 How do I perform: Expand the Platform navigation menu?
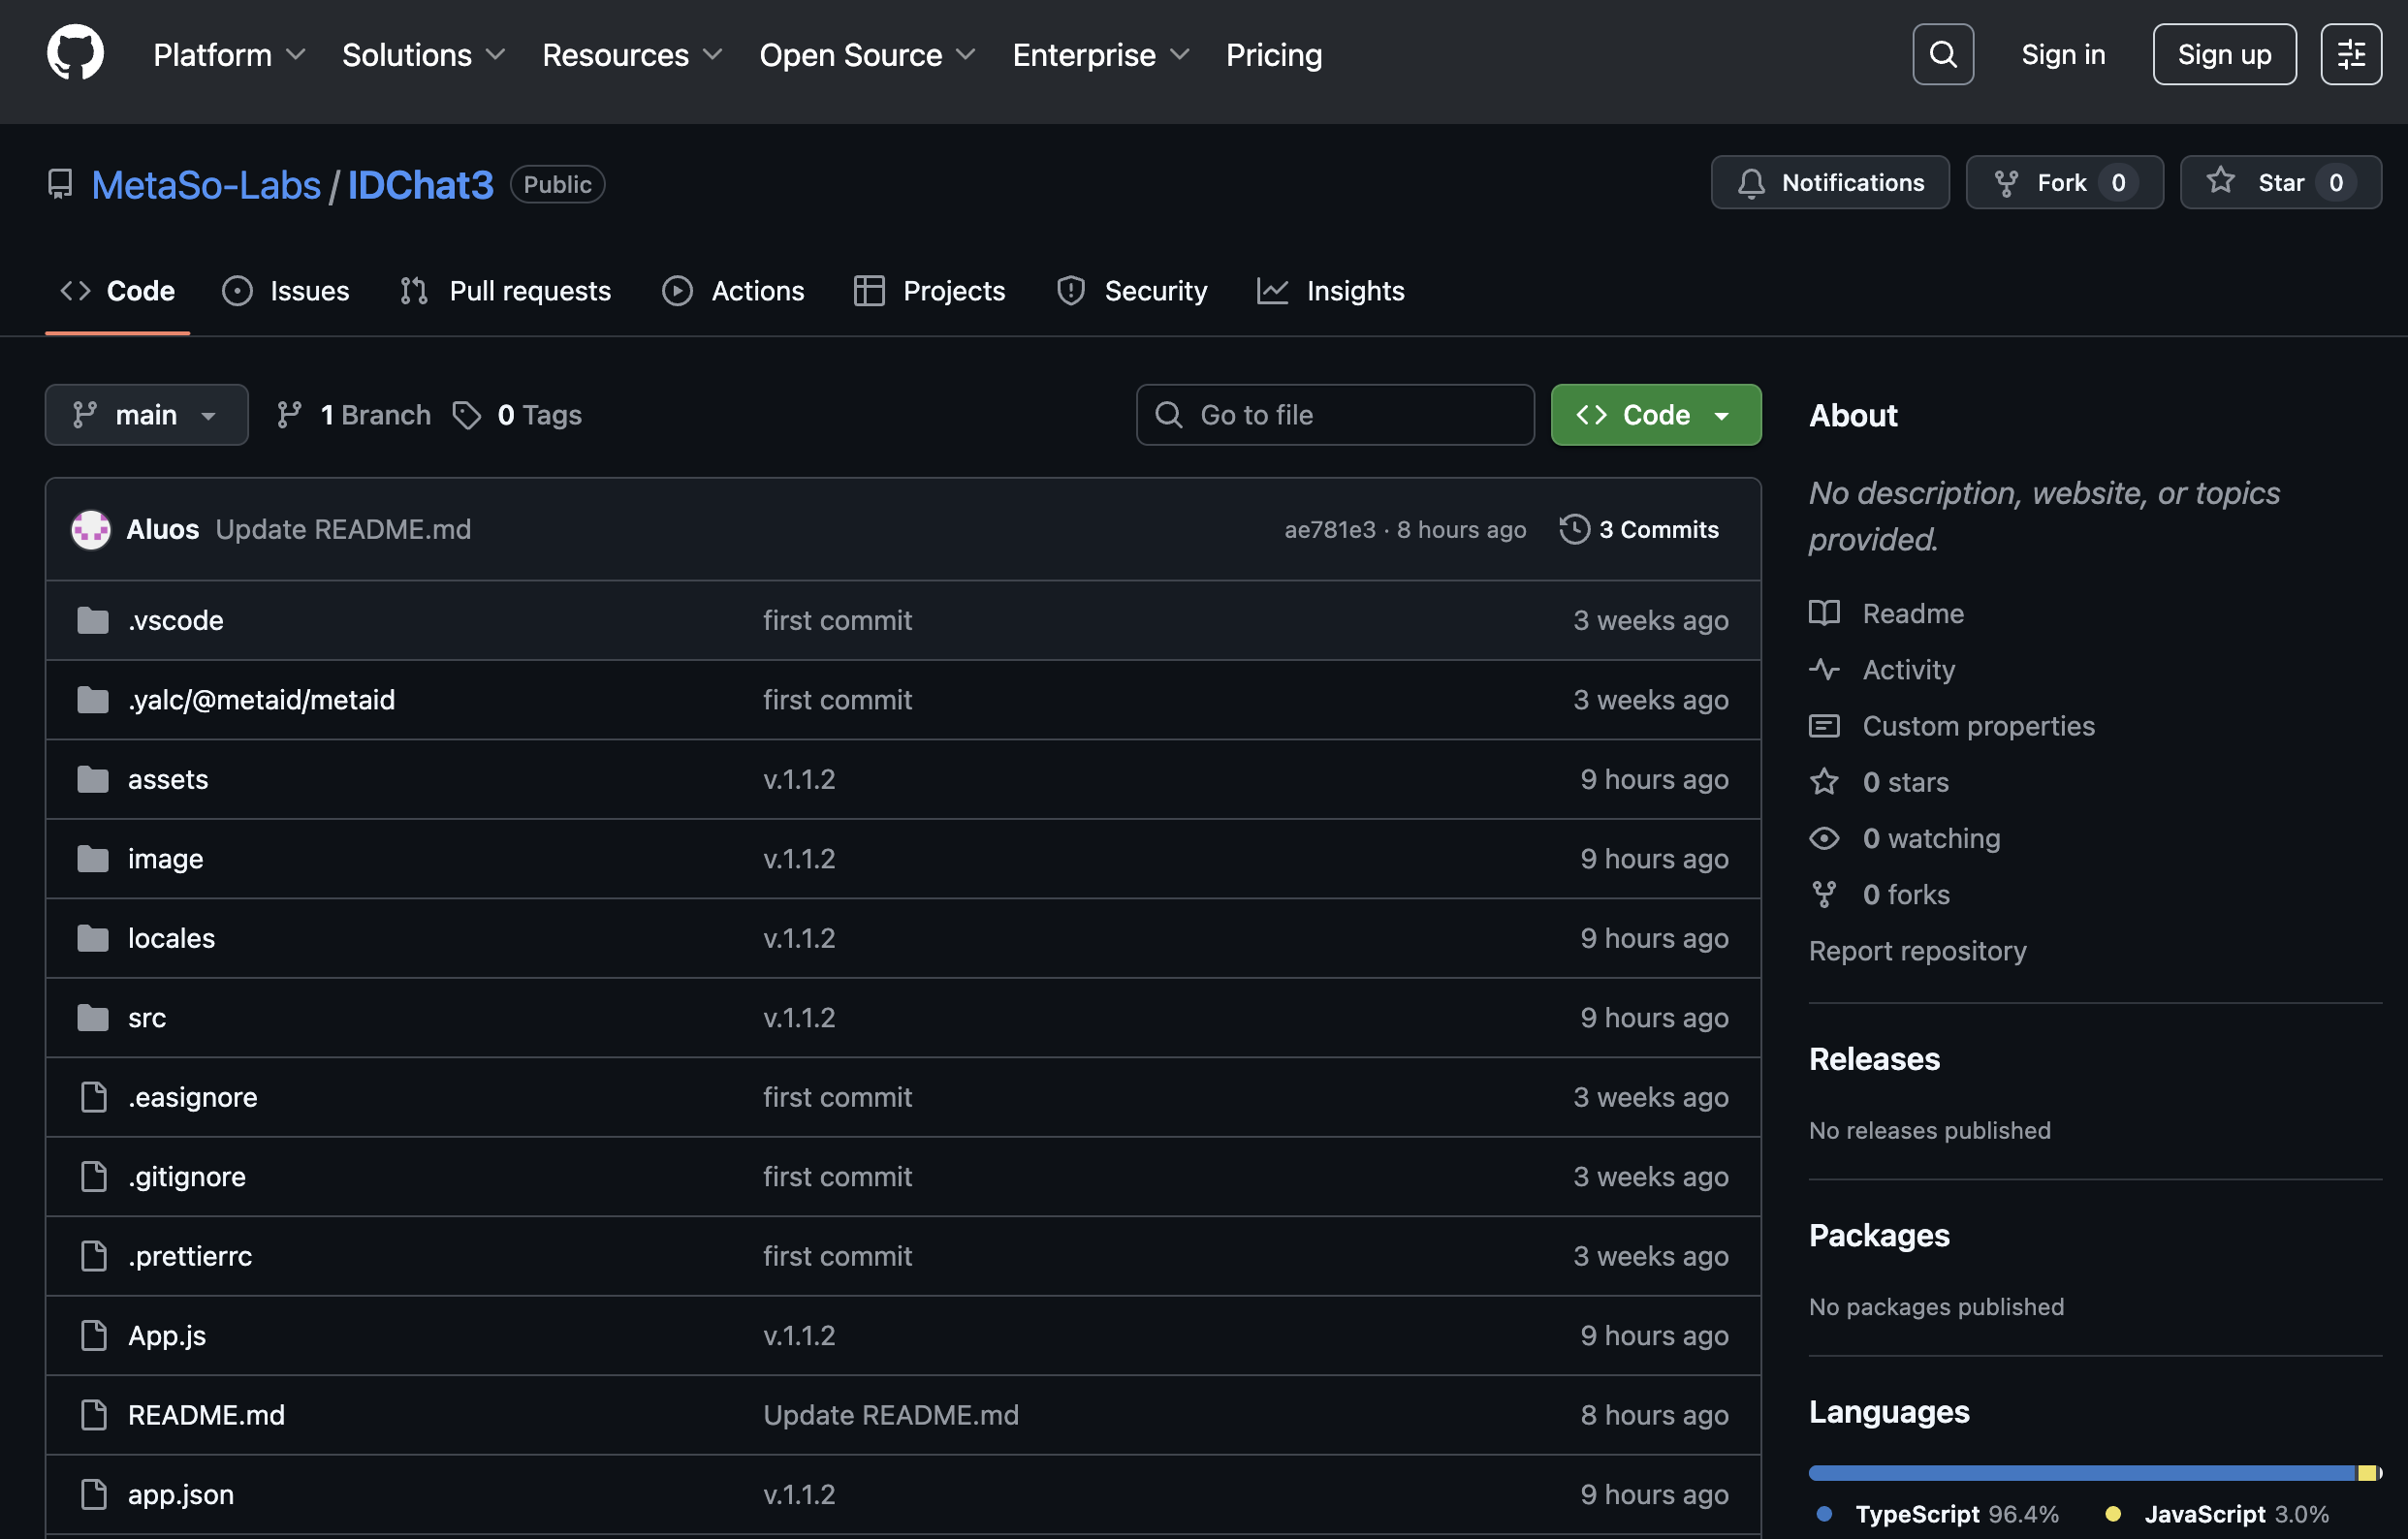coord(229,55)
